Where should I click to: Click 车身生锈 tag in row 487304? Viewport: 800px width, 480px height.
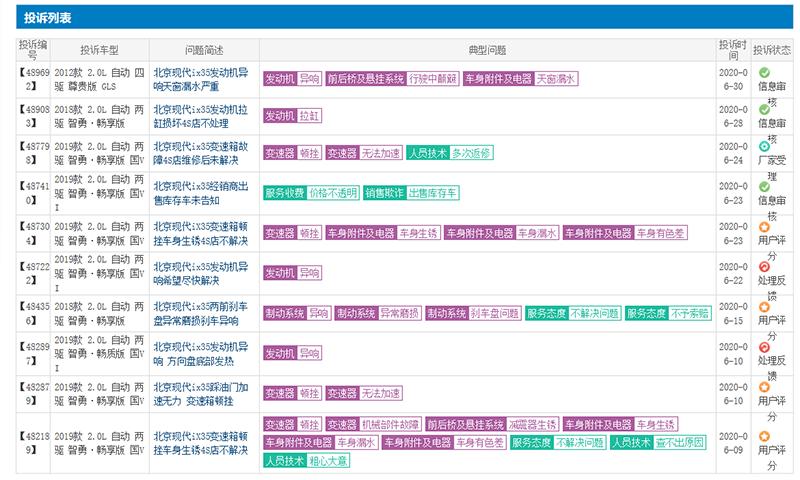click(383, 233)
